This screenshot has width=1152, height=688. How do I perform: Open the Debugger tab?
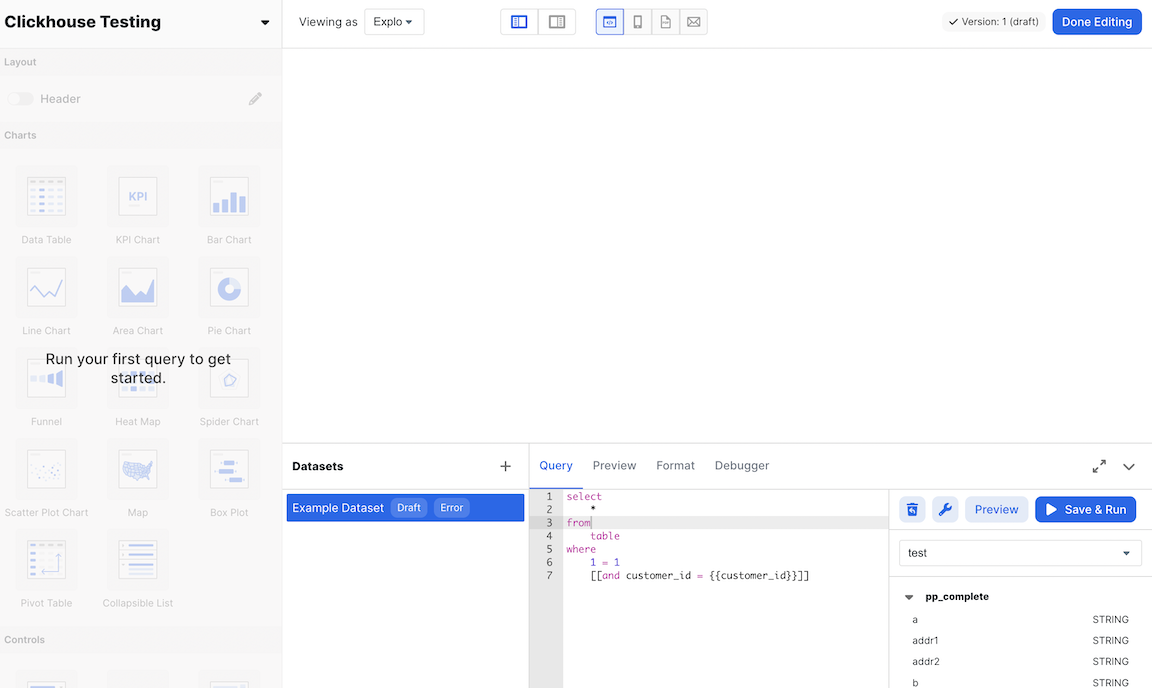(x=742, y=466)
